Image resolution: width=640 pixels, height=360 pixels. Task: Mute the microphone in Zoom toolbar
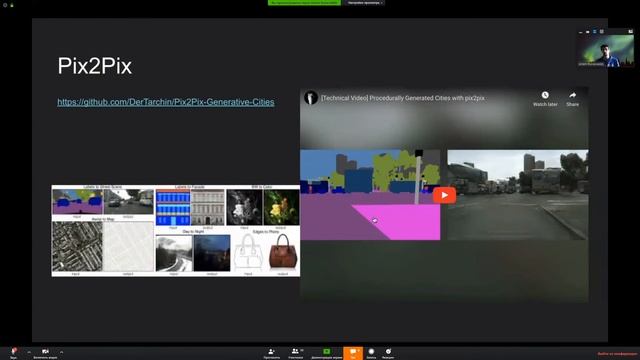pyautogui.click(x=14, y=352)
